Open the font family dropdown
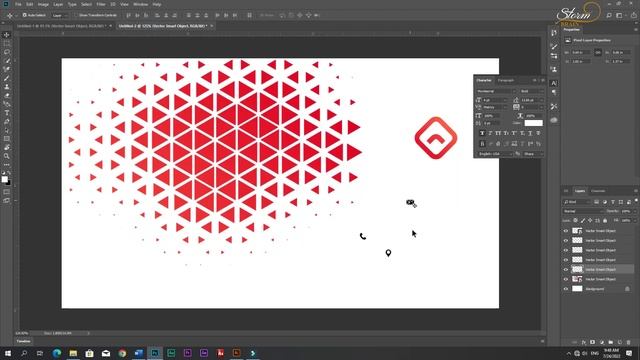The height and width of the screenshot is (360, 640). (x=496, y=91)
